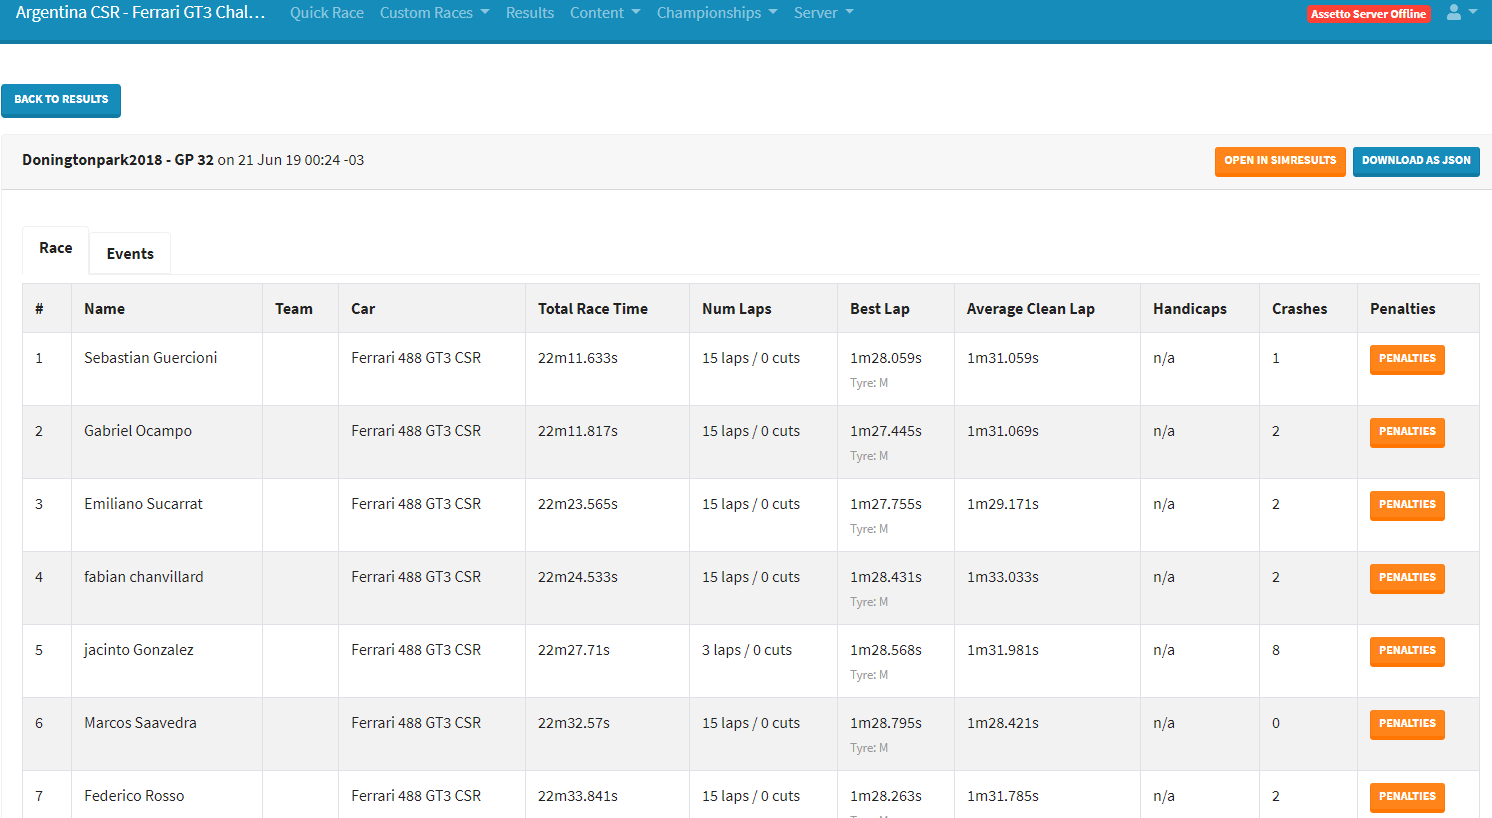Screen dimensions: 1492x818
Task: Download results as JSON
Action: tap(1416, 161)
